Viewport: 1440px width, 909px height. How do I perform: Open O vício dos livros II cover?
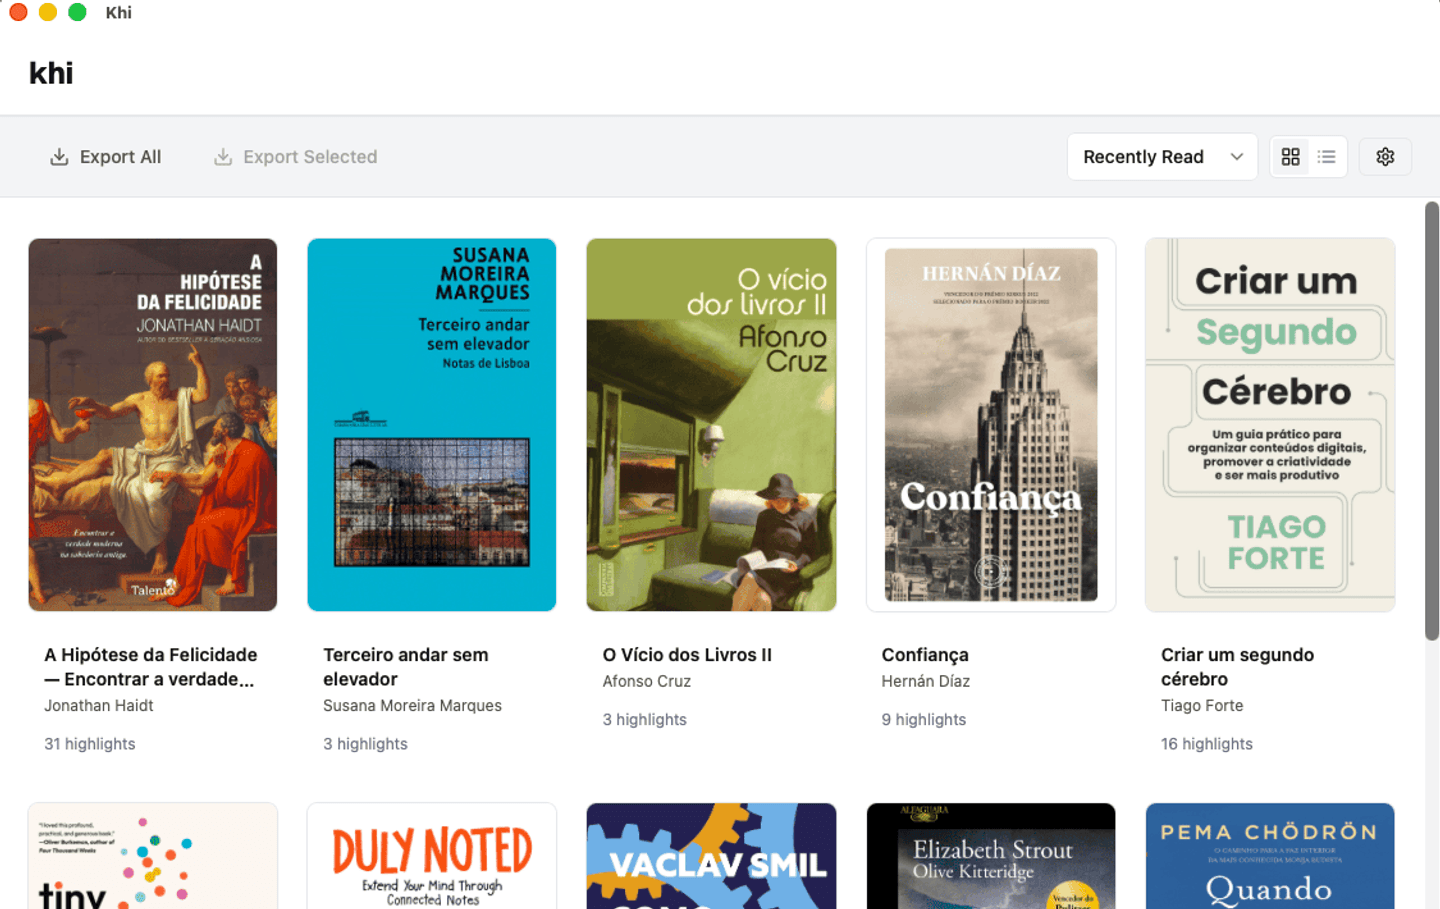click(711, 424)
